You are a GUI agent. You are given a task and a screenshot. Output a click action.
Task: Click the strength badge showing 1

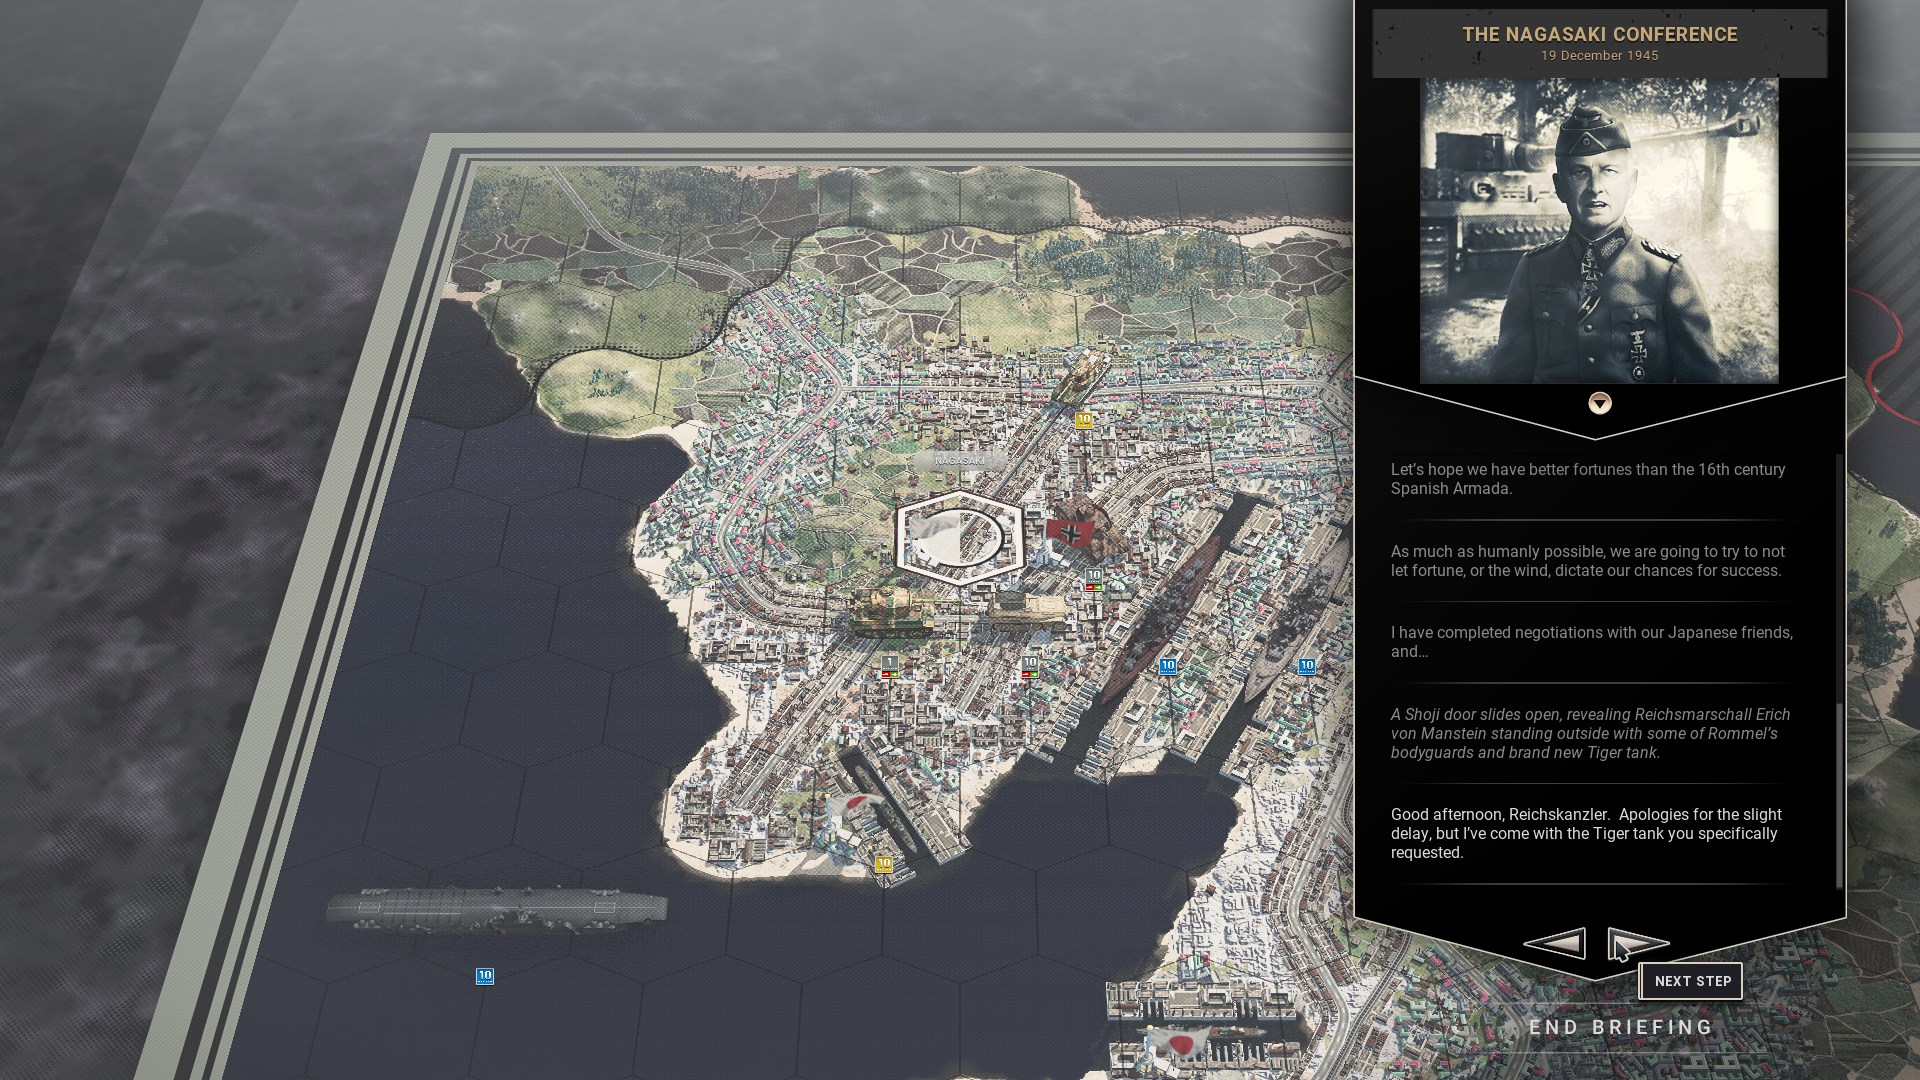click(889, 666)
